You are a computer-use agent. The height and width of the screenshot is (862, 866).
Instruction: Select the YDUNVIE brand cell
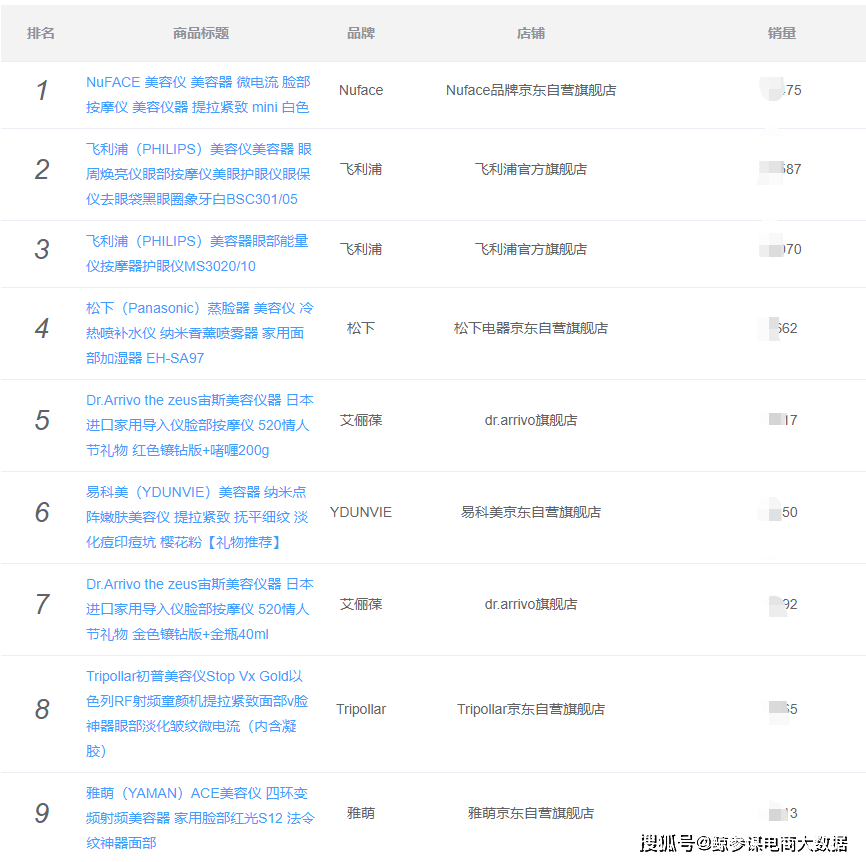[361, 512]
